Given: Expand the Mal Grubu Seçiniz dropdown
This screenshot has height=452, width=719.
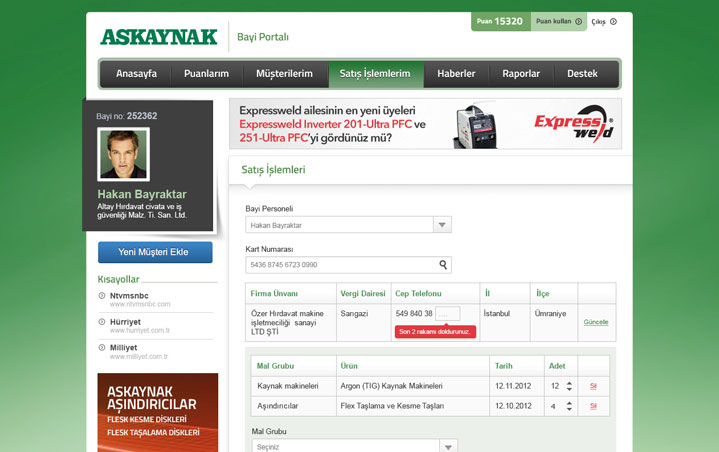Looking at the screenshot, I should pos(448,446).
